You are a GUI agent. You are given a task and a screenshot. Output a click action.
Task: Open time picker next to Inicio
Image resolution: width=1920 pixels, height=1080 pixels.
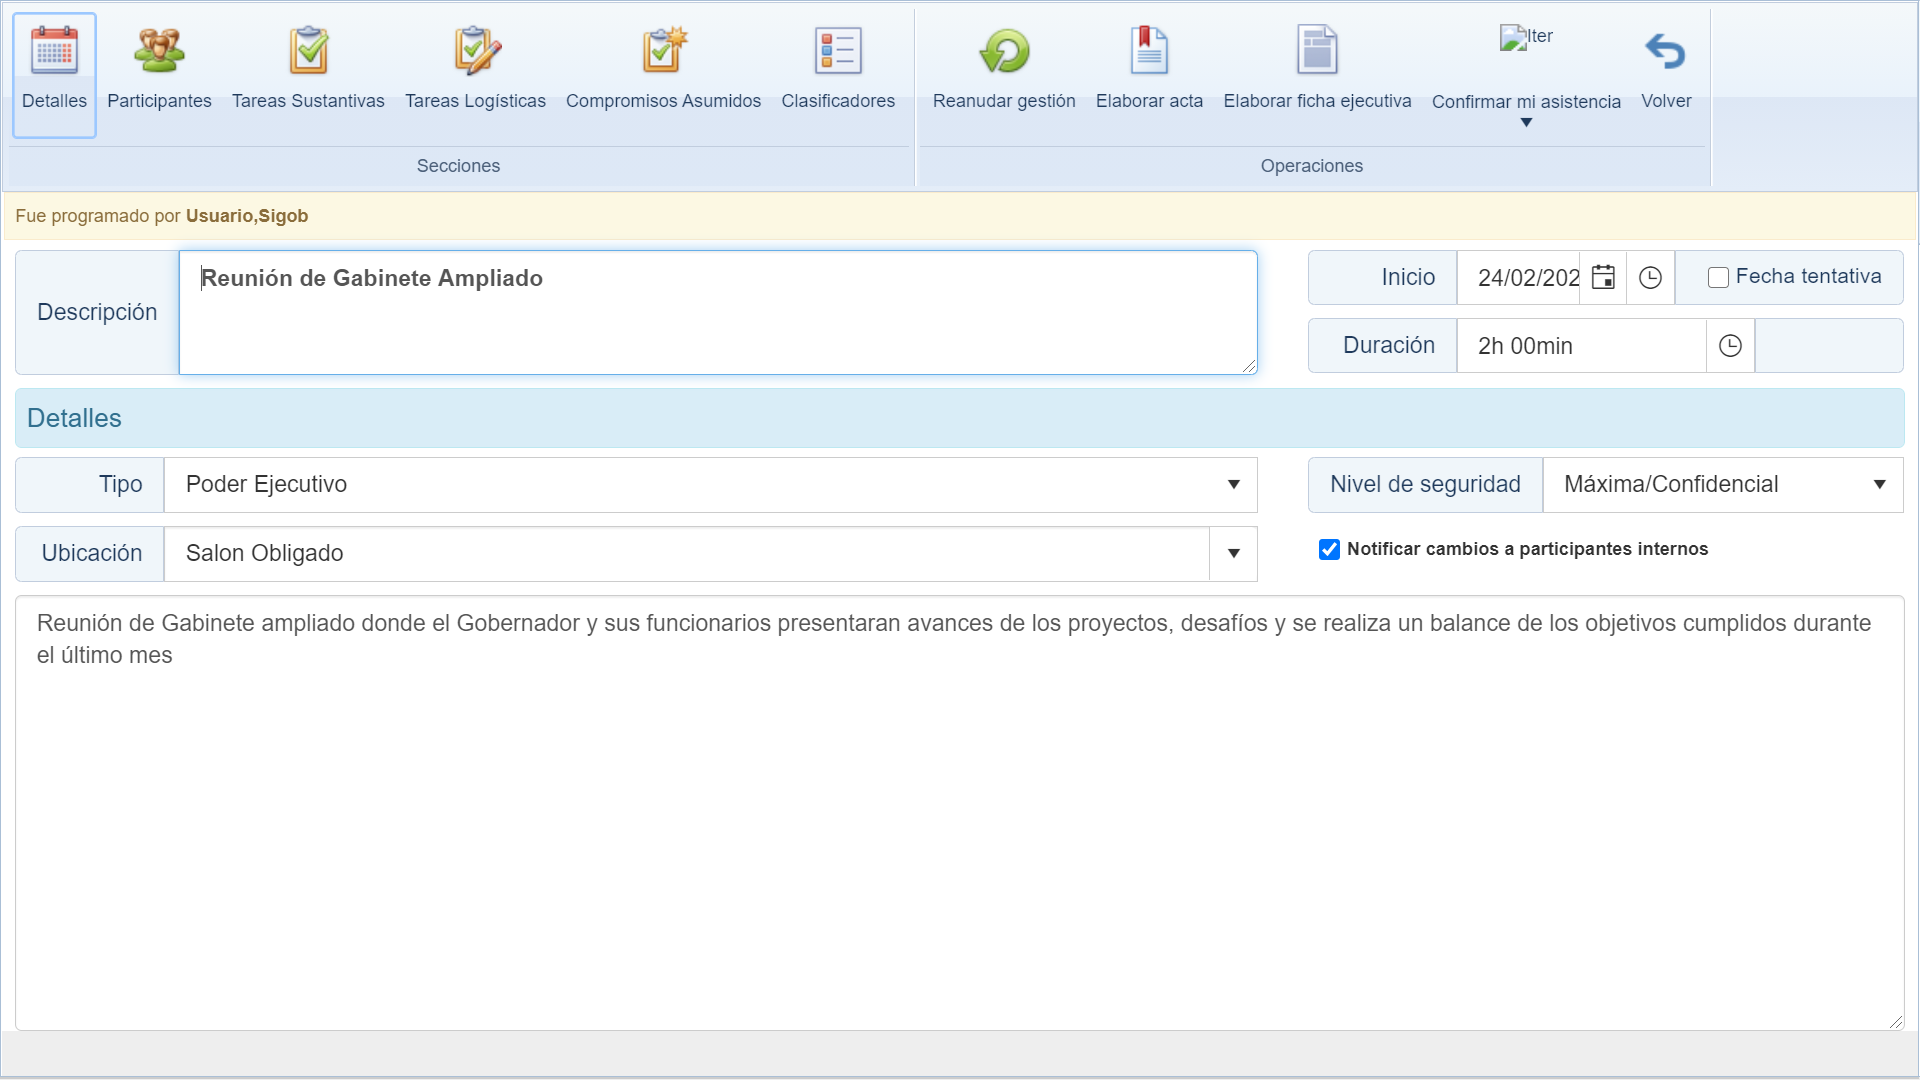(1650, 277)
